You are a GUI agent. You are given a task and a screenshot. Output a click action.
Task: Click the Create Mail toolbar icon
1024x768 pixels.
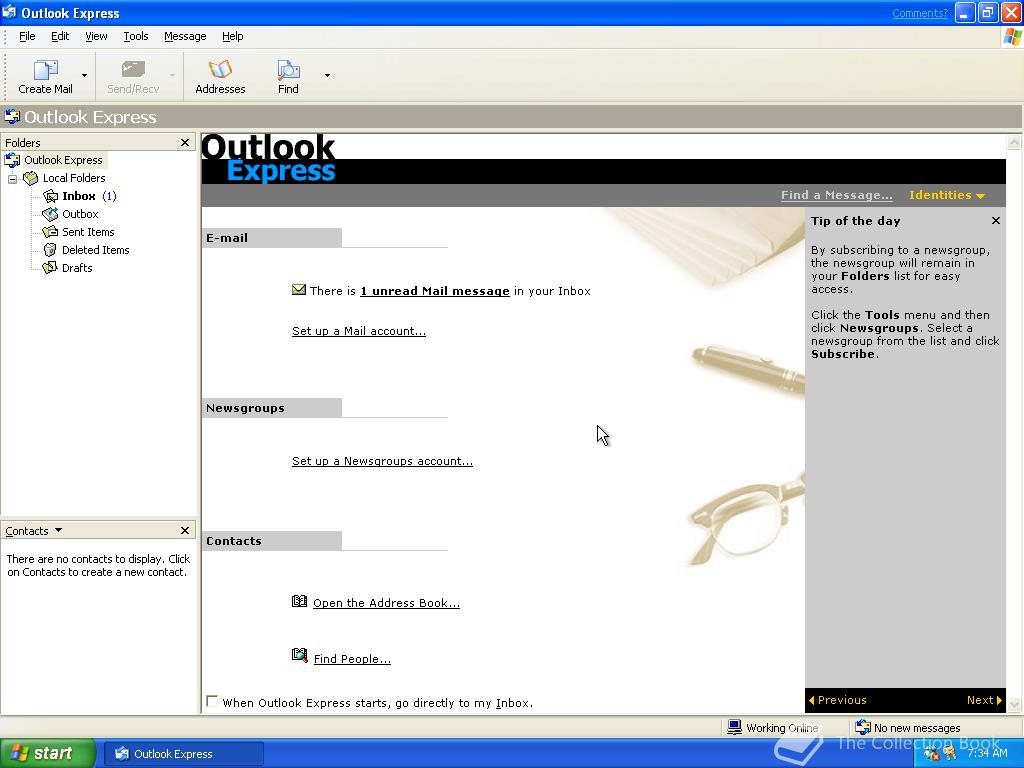[x=45, y=70]
